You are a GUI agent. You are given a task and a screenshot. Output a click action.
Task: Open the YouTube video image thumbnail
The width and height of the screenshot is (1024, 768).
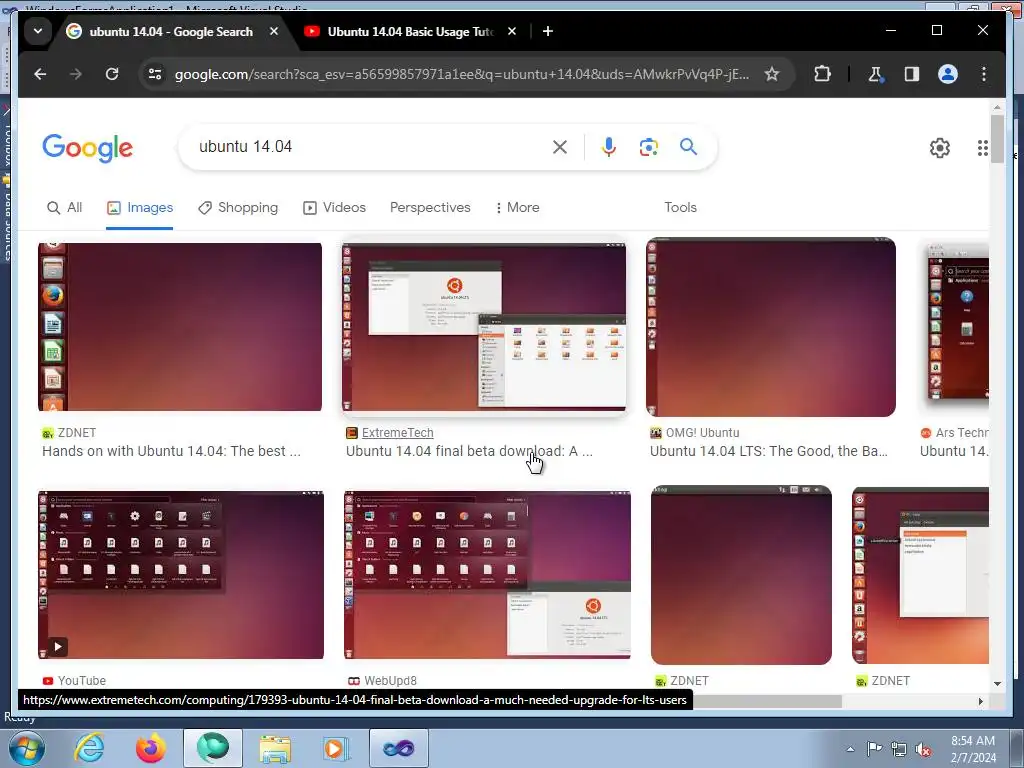pyautogui.click(x=181, y=575)
